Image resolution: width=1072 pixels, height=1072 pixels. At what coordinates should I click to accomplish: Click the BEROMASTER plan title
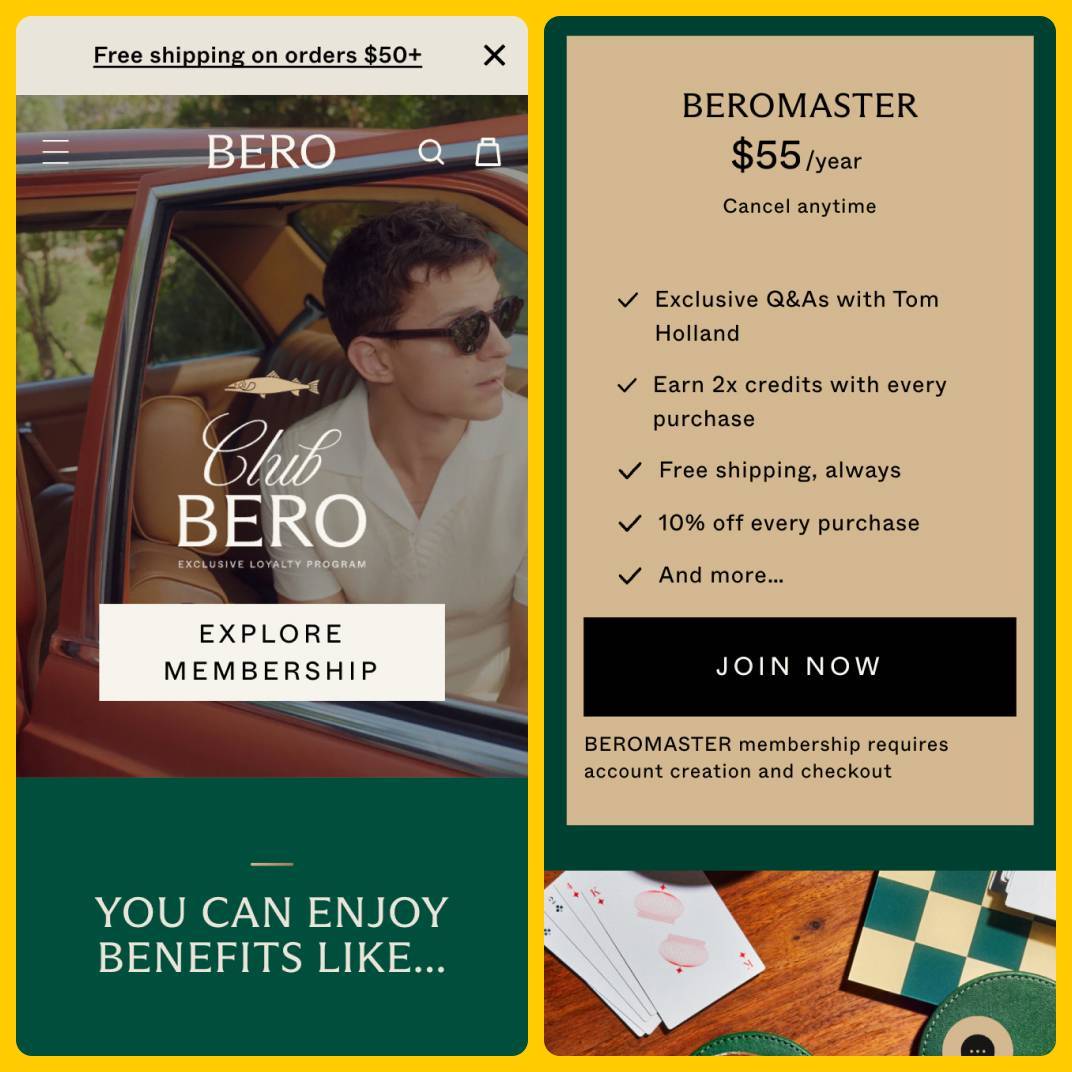[800, 105]
